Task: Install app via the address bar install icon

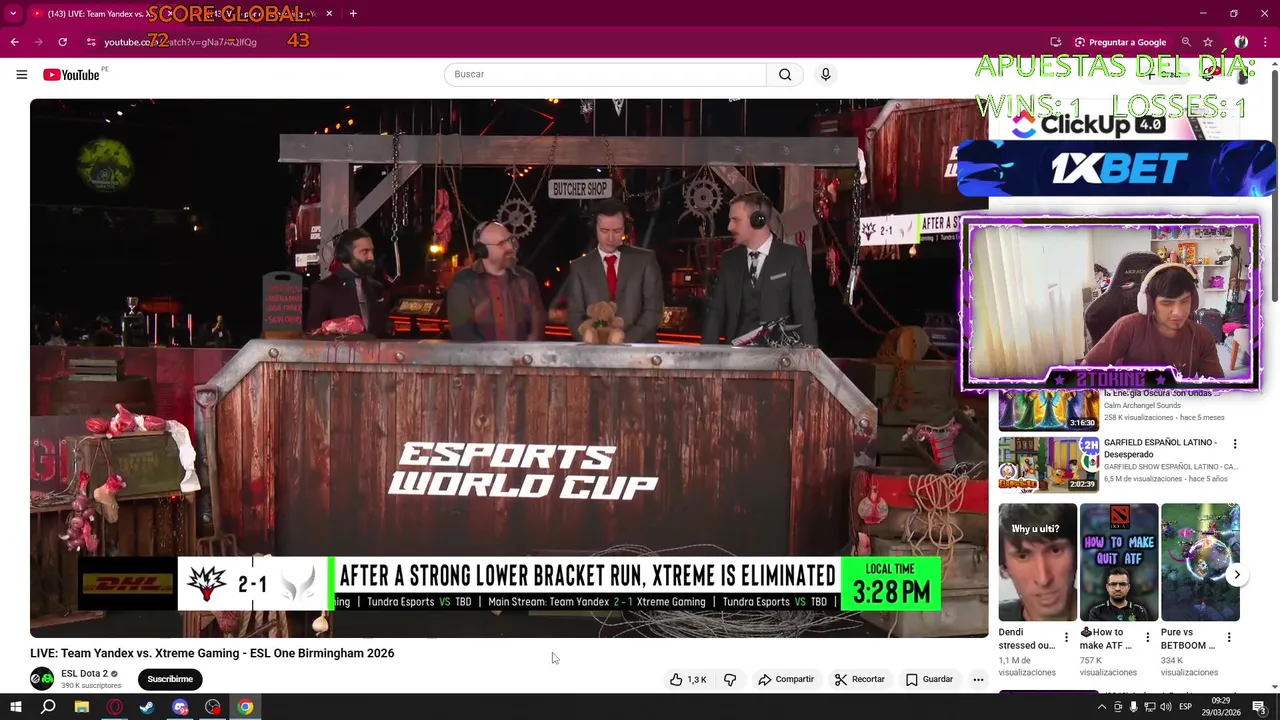Action: [1055, 42]
